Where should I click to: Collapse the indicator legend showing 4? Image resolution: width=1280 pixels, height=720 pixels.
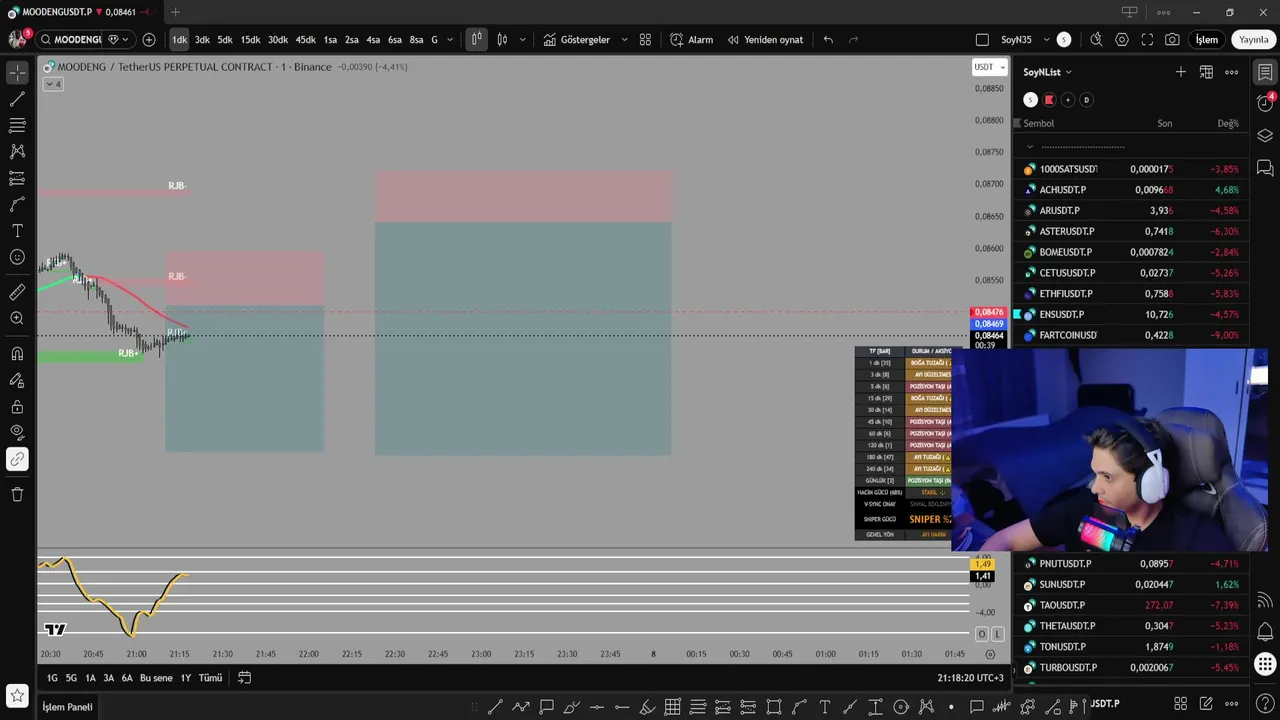[53, 84]
